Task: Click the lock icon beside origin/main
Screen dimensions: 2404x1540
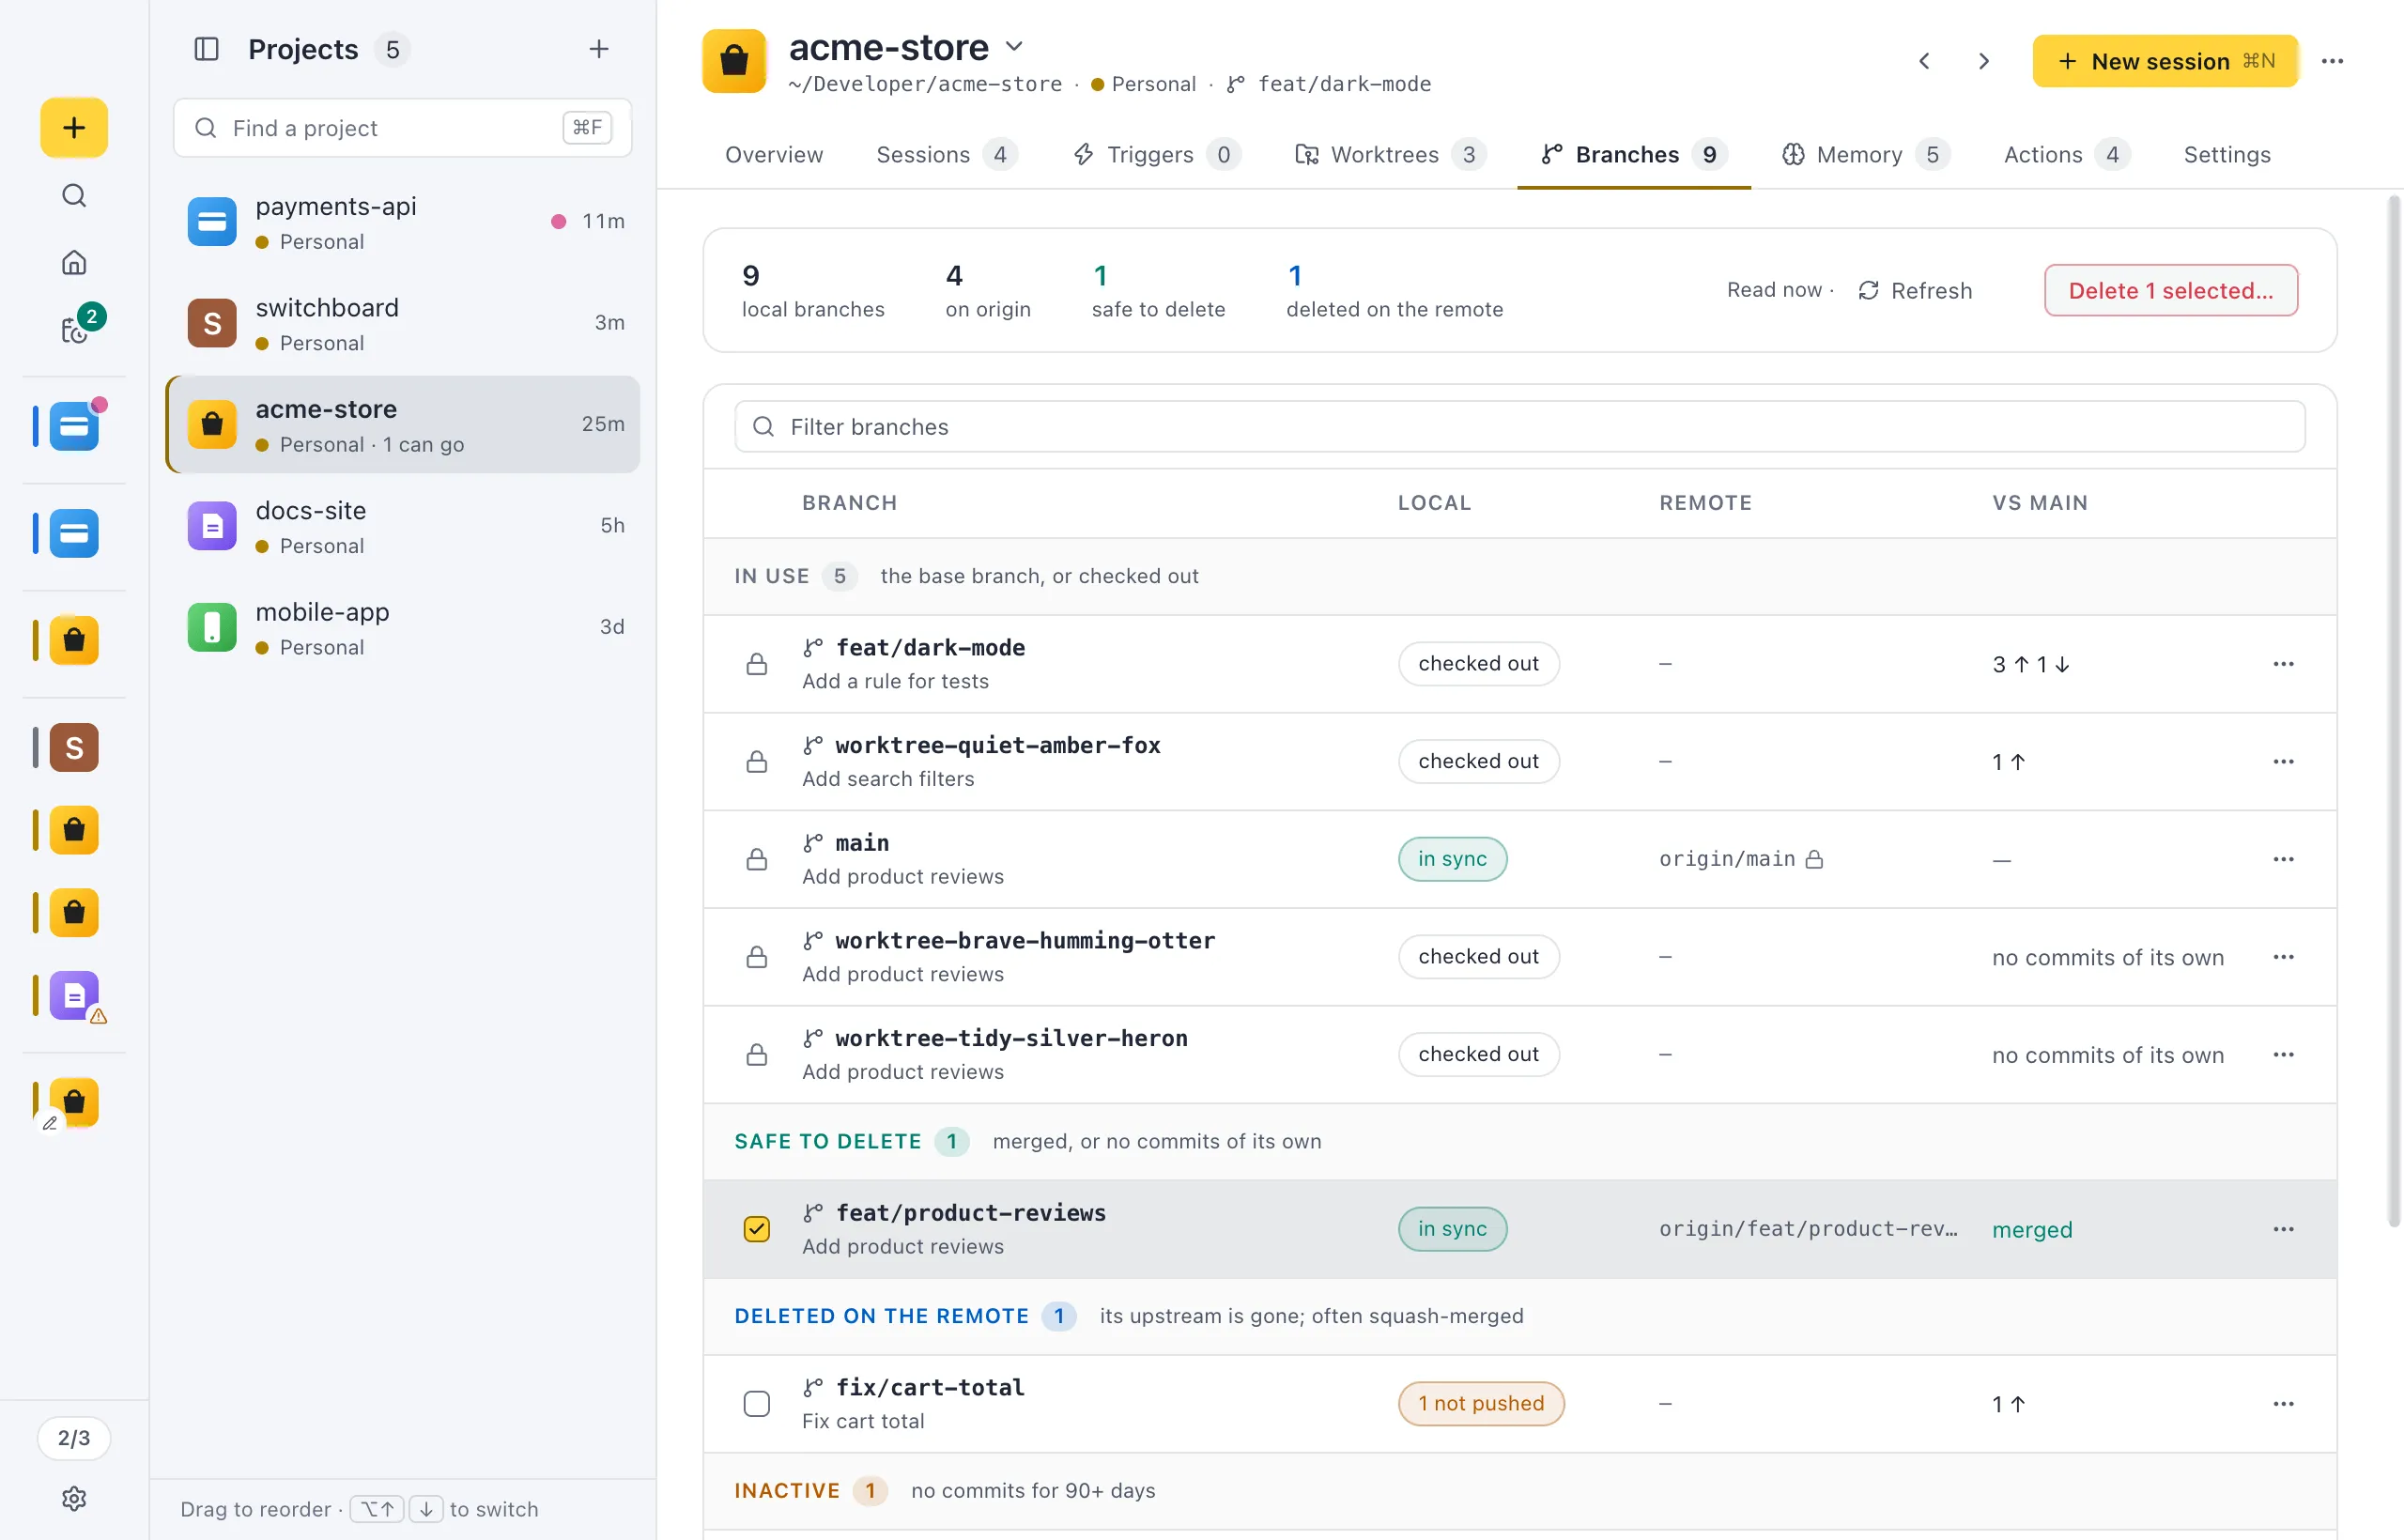Action: [1814, 859]
